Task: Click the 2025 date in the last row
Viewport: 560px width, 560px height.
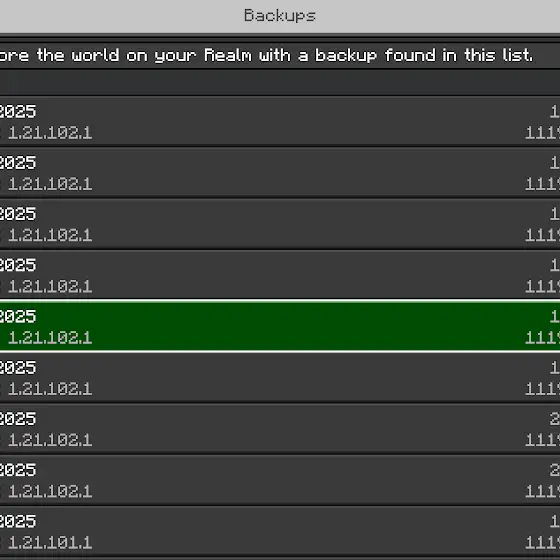Action: [18, 521]
